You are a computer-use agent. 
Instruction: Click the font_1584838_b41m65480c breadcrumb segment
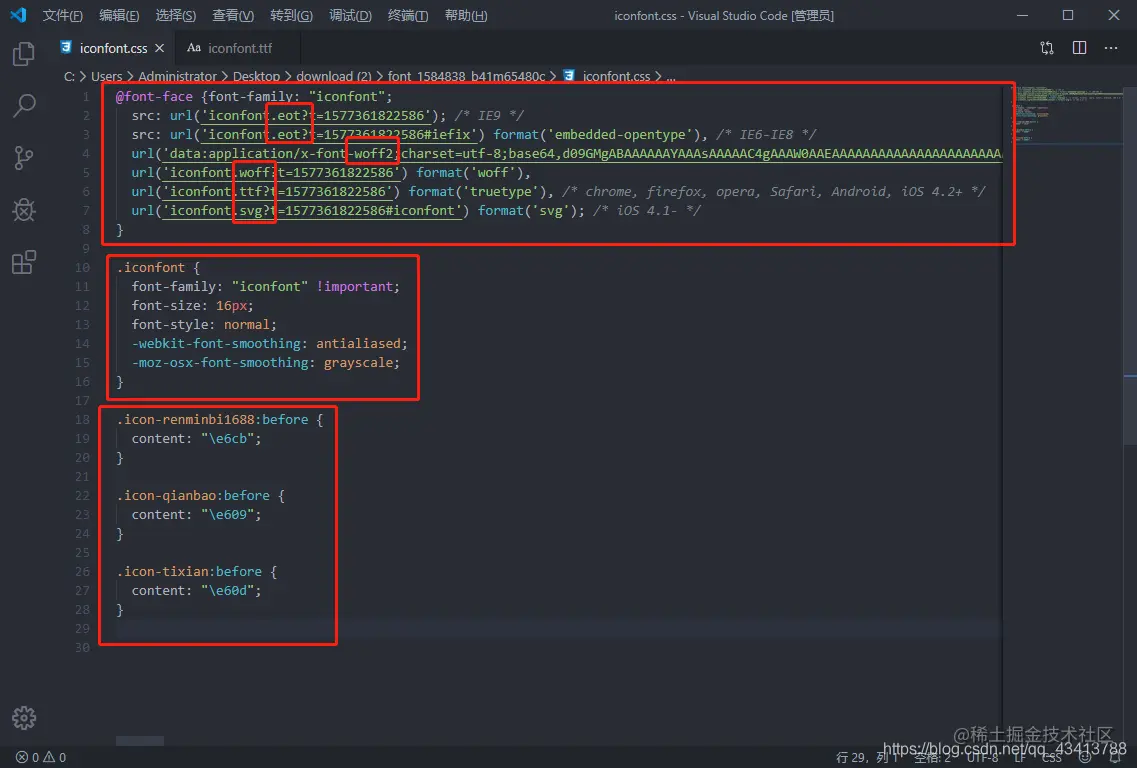pyautogui.click(x=466, y=76)
